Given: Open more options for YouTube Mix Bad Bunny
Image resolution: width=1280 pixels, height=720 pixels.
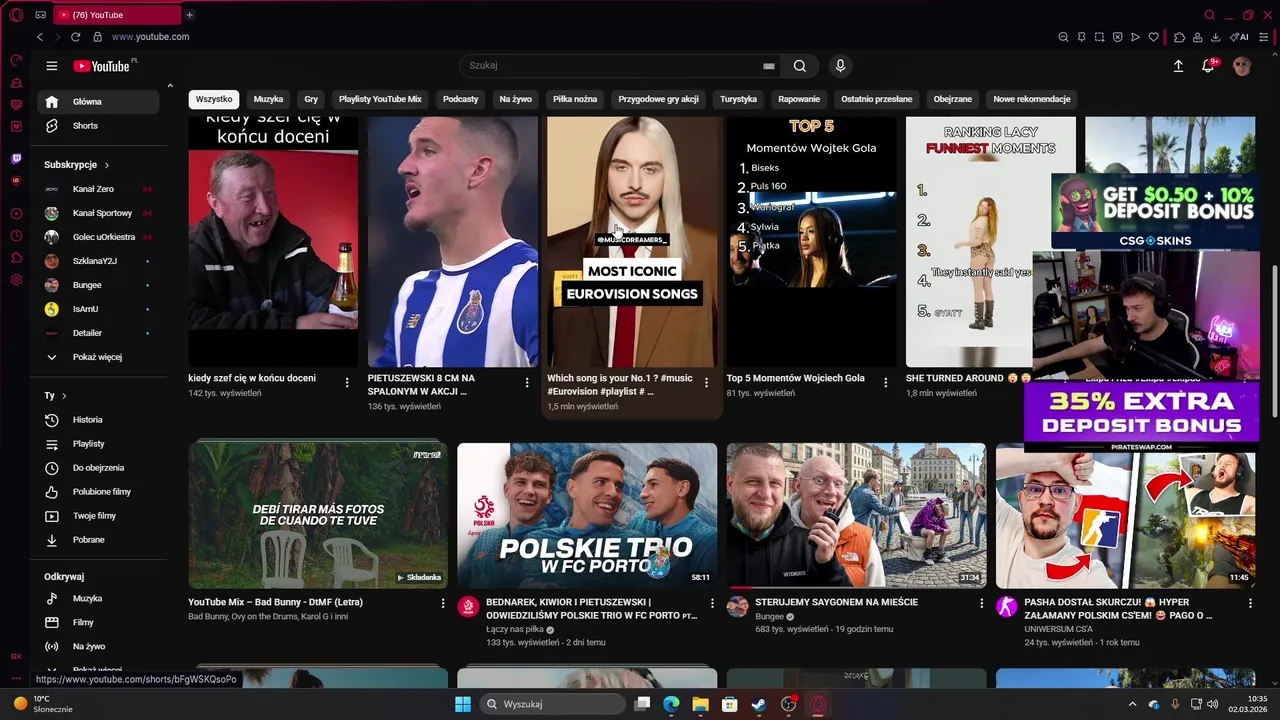Looking at the screenshot, I should click(x=443, y=603).
